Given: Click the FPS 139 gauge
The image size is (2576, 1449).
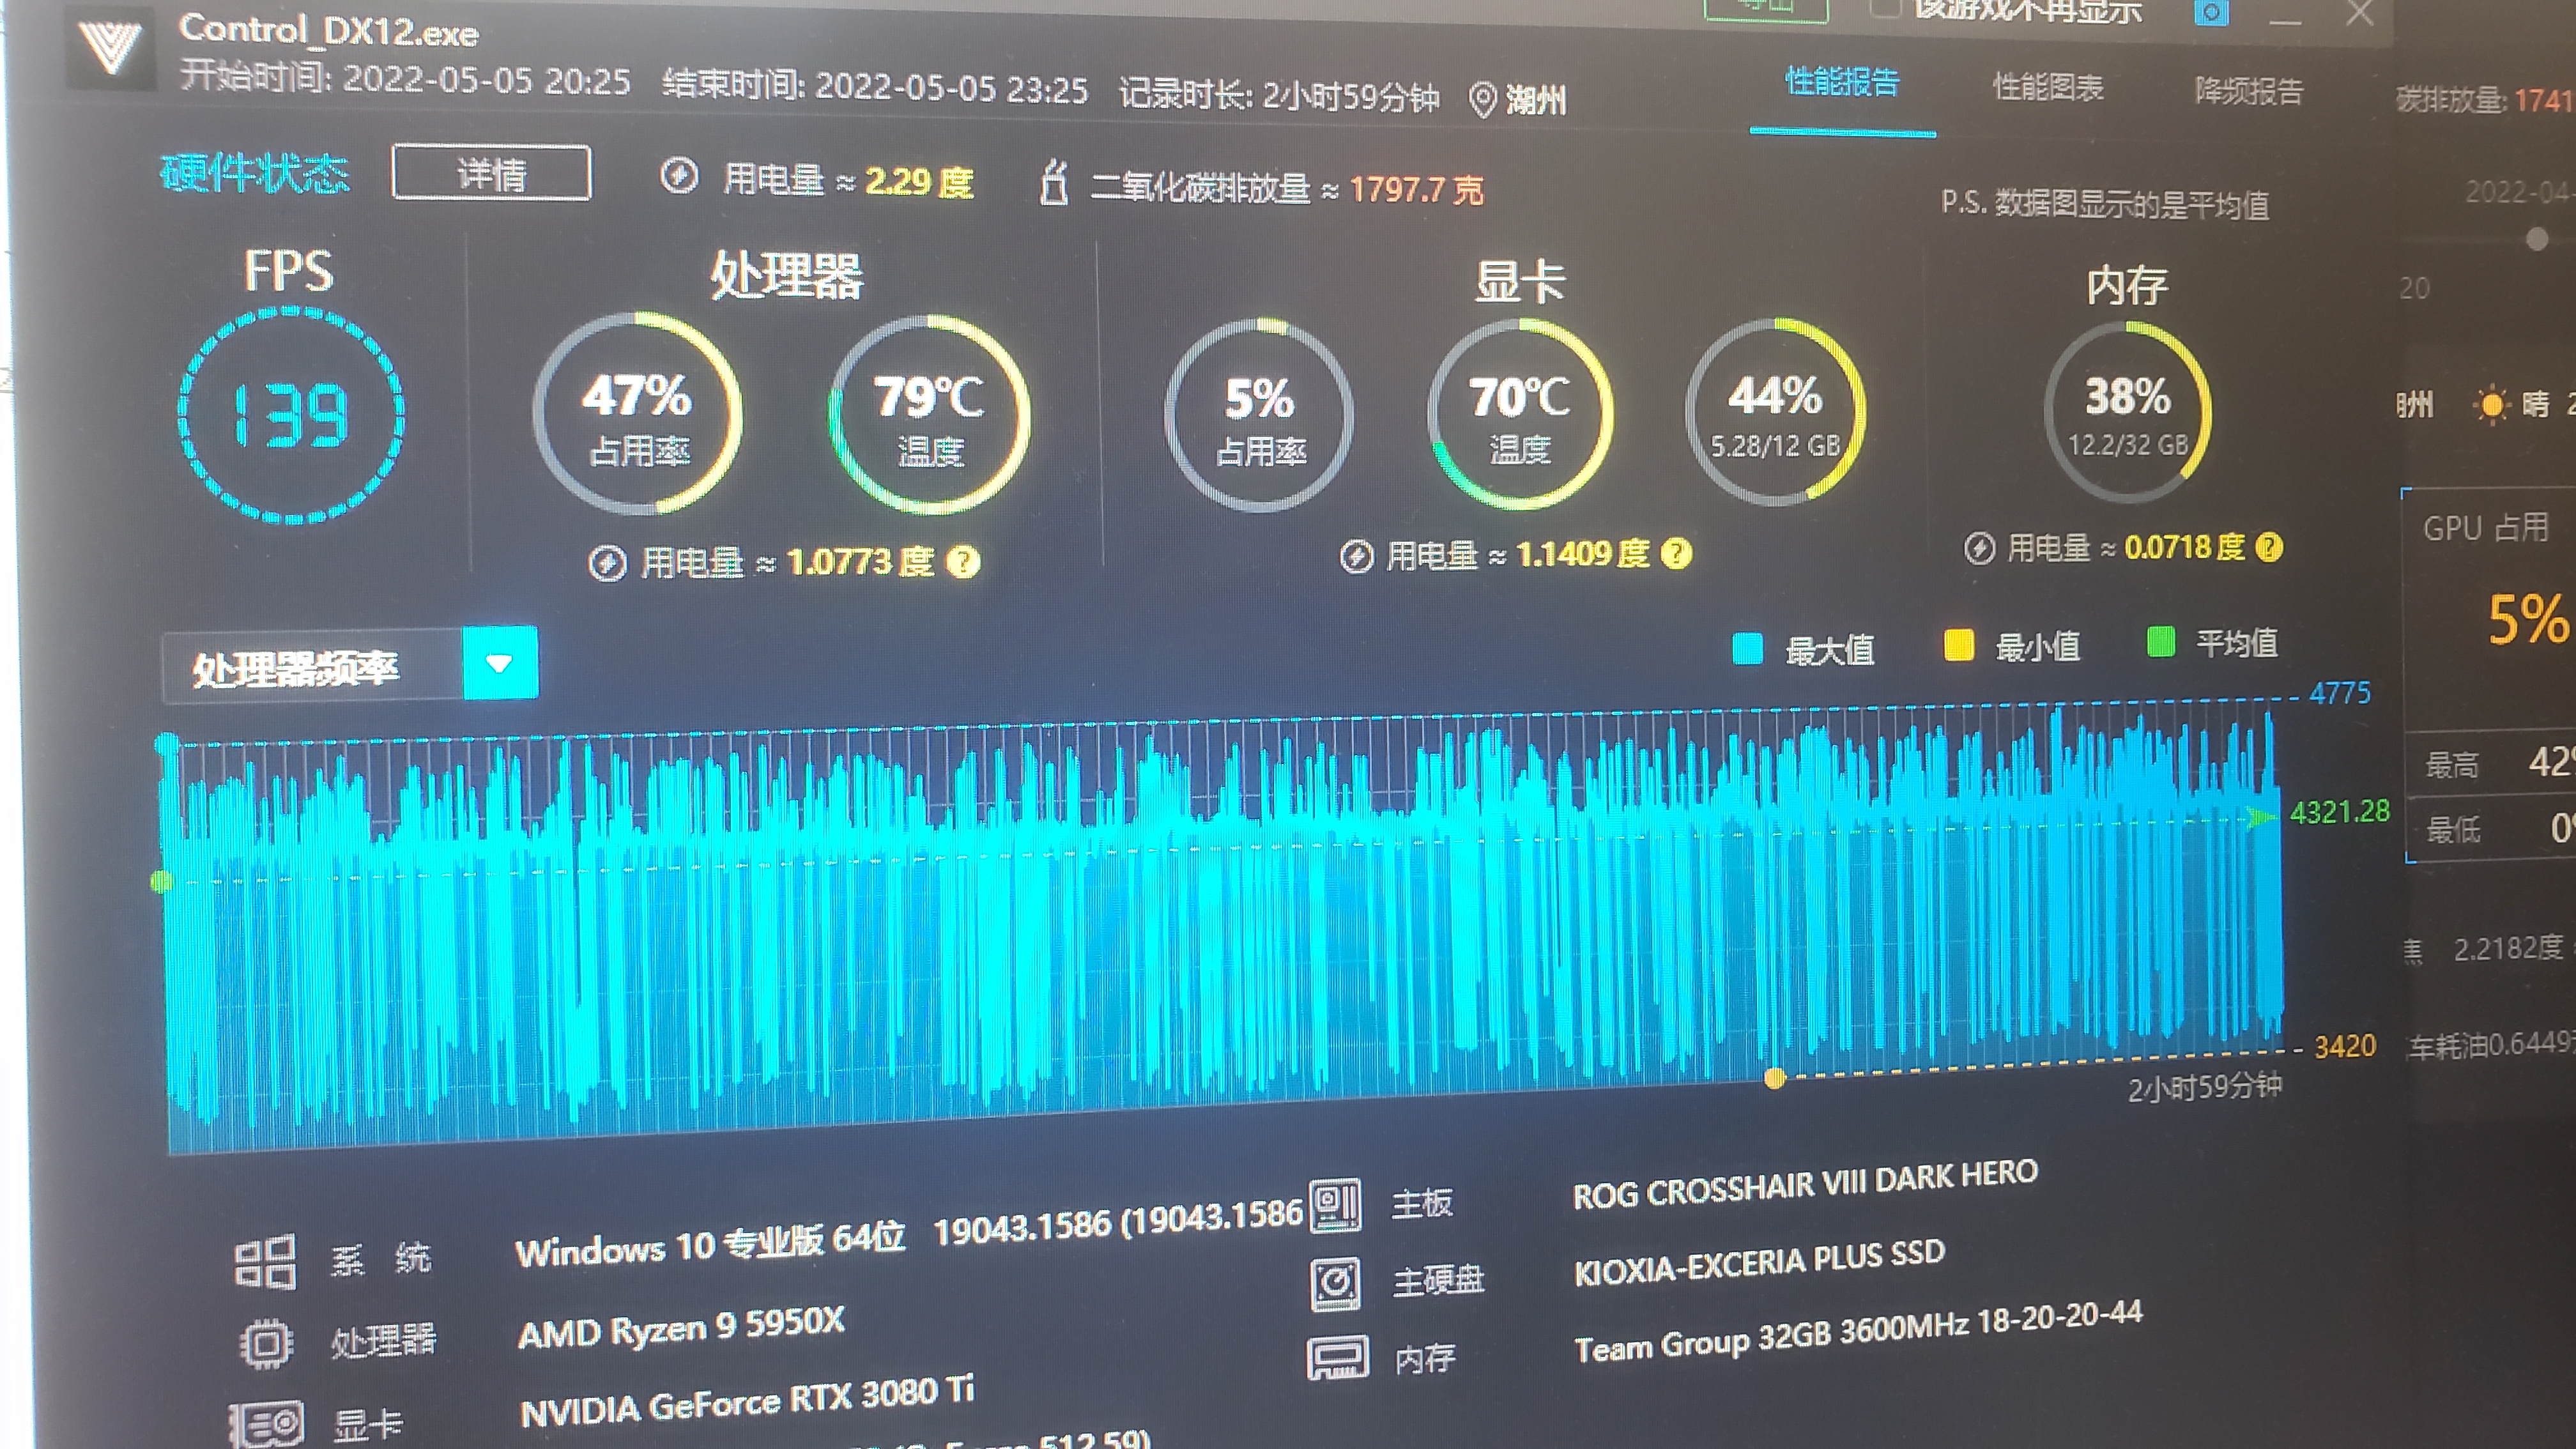Looking at the screenshot, I should coord(291,415).
